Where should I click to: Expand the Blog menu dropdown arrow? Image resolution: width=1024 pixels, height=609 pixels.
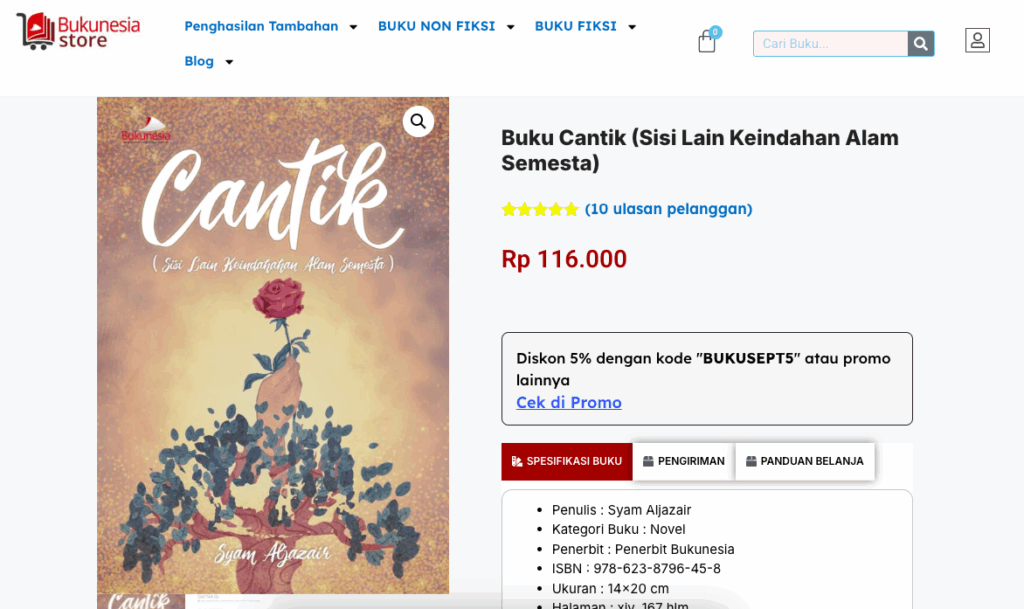click(229, 62)
